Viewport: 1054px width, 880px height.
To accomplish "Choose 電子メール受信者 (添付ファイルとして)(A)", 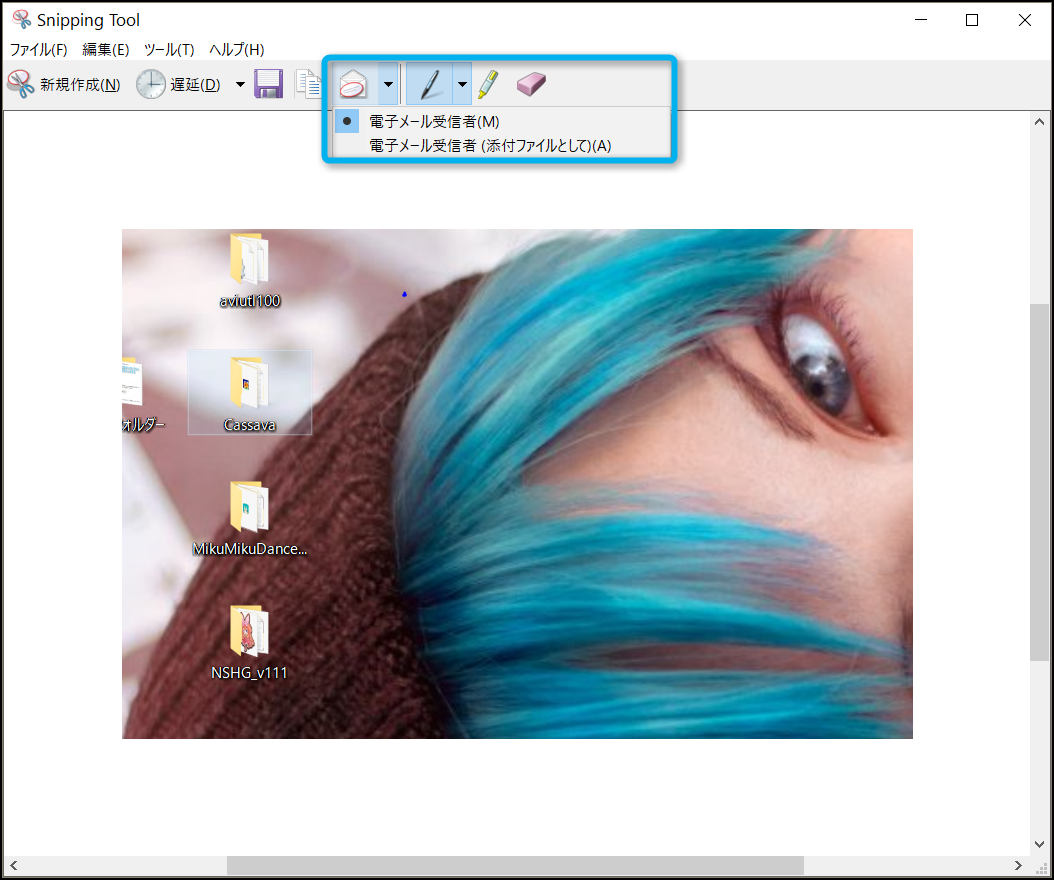I will (x=489, y=146).
